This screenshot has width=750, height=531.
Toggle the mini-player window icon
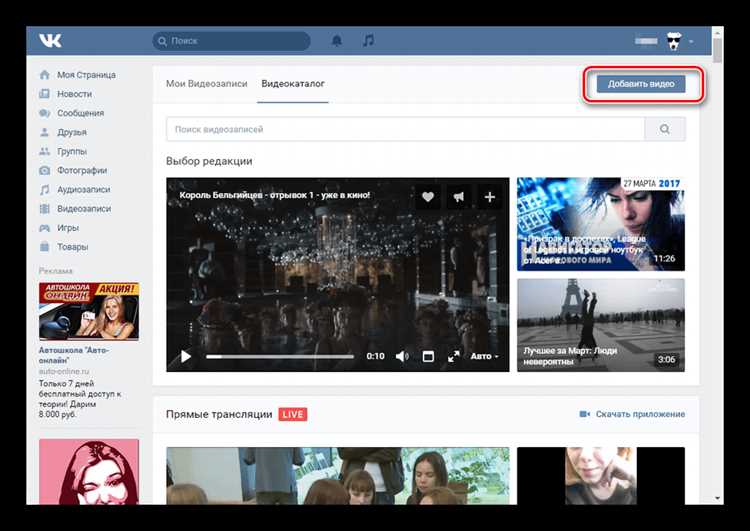428,356
